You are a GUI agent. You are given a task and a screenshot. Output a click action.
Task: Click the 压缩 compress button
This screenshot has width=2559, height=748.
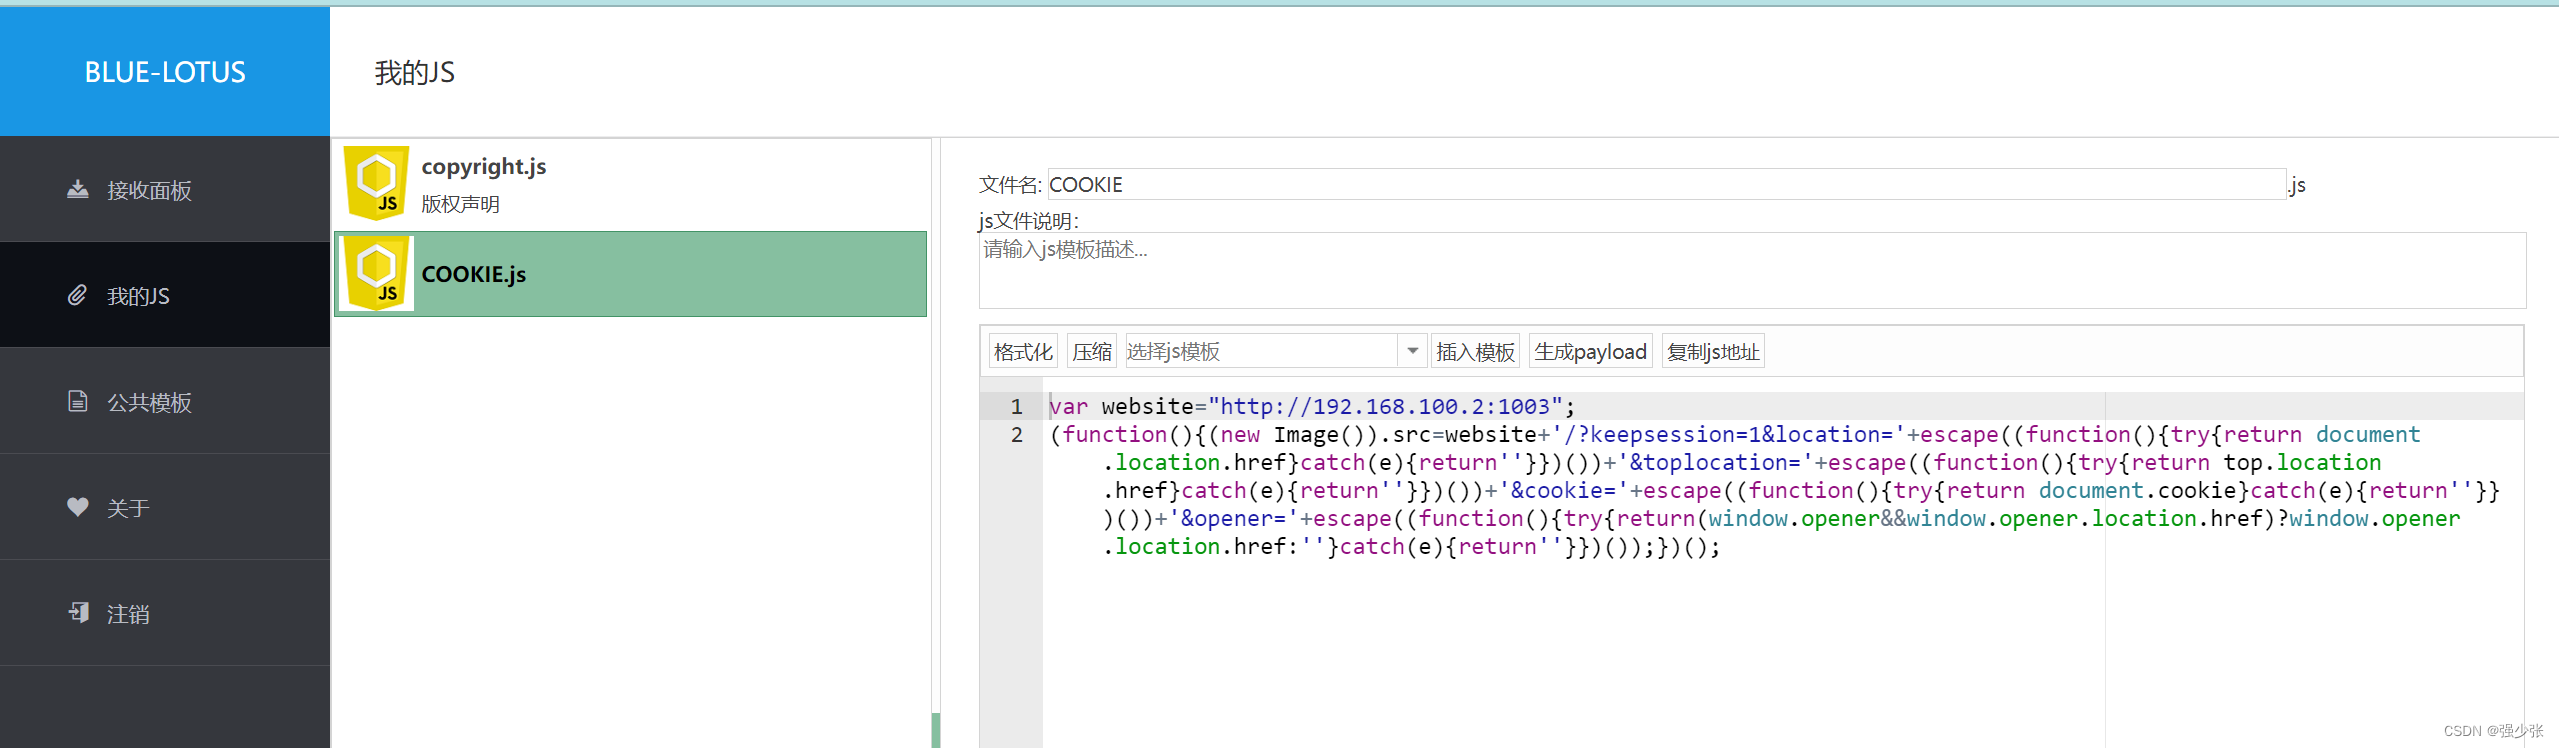1092,352
